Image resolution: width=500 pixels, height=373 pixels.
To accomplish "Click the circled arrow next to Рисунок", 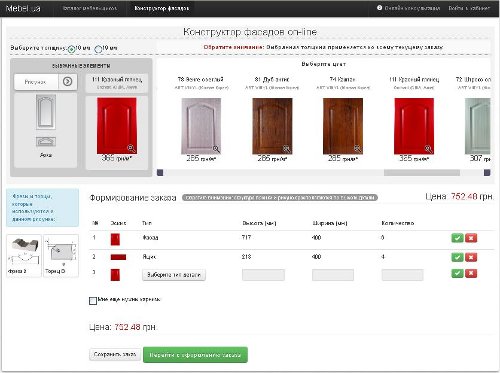I will coord(68,82).
